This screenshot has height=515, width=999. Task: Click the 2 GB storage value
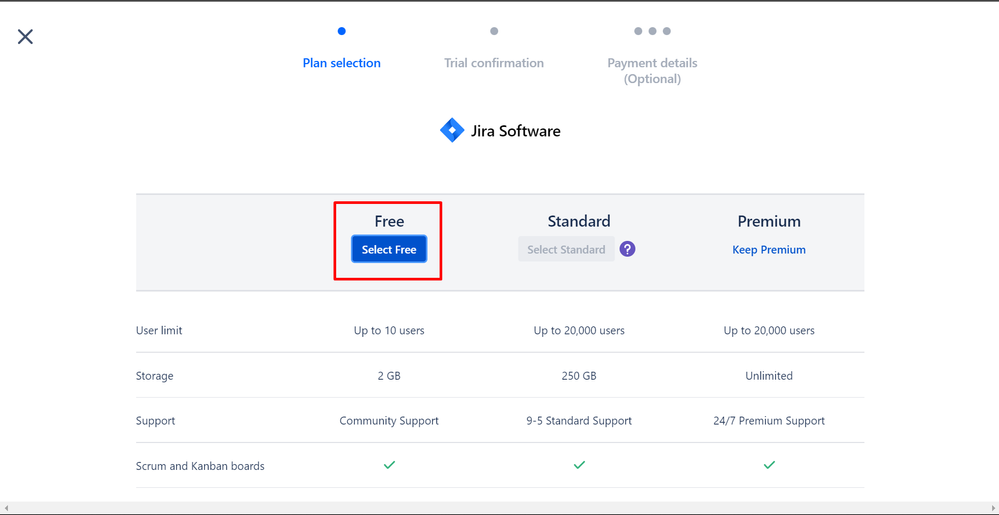click(x=389, y=376)
